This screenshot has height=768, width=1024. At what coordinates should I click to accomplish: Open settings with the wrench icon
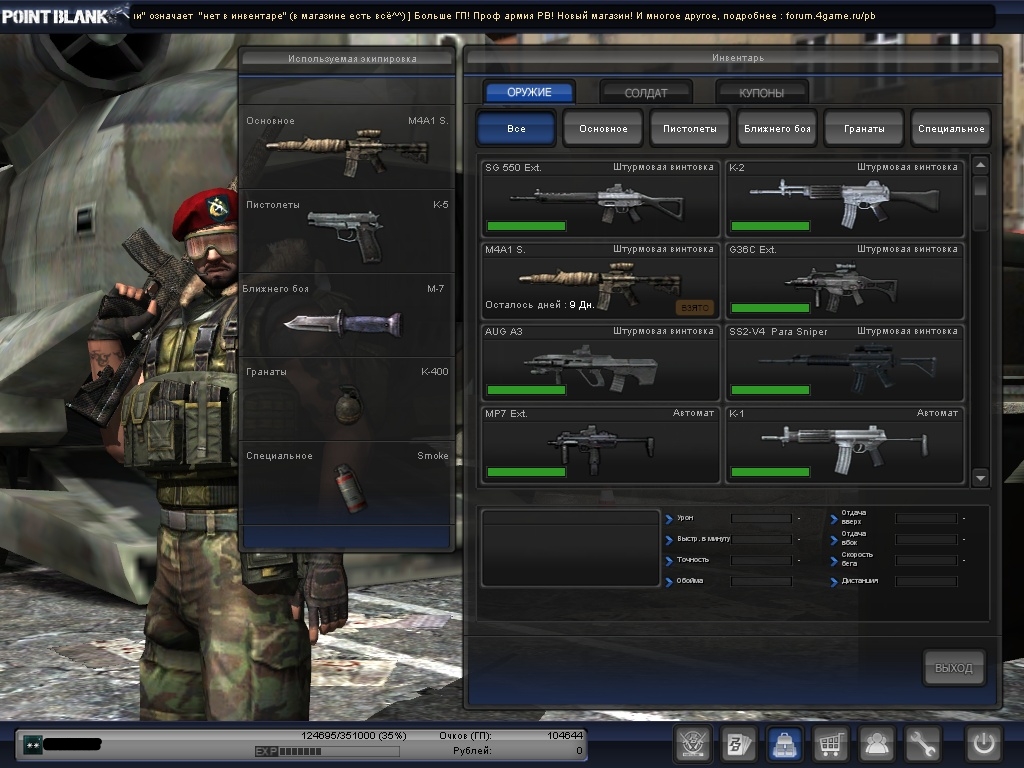(x=923, y=744)
